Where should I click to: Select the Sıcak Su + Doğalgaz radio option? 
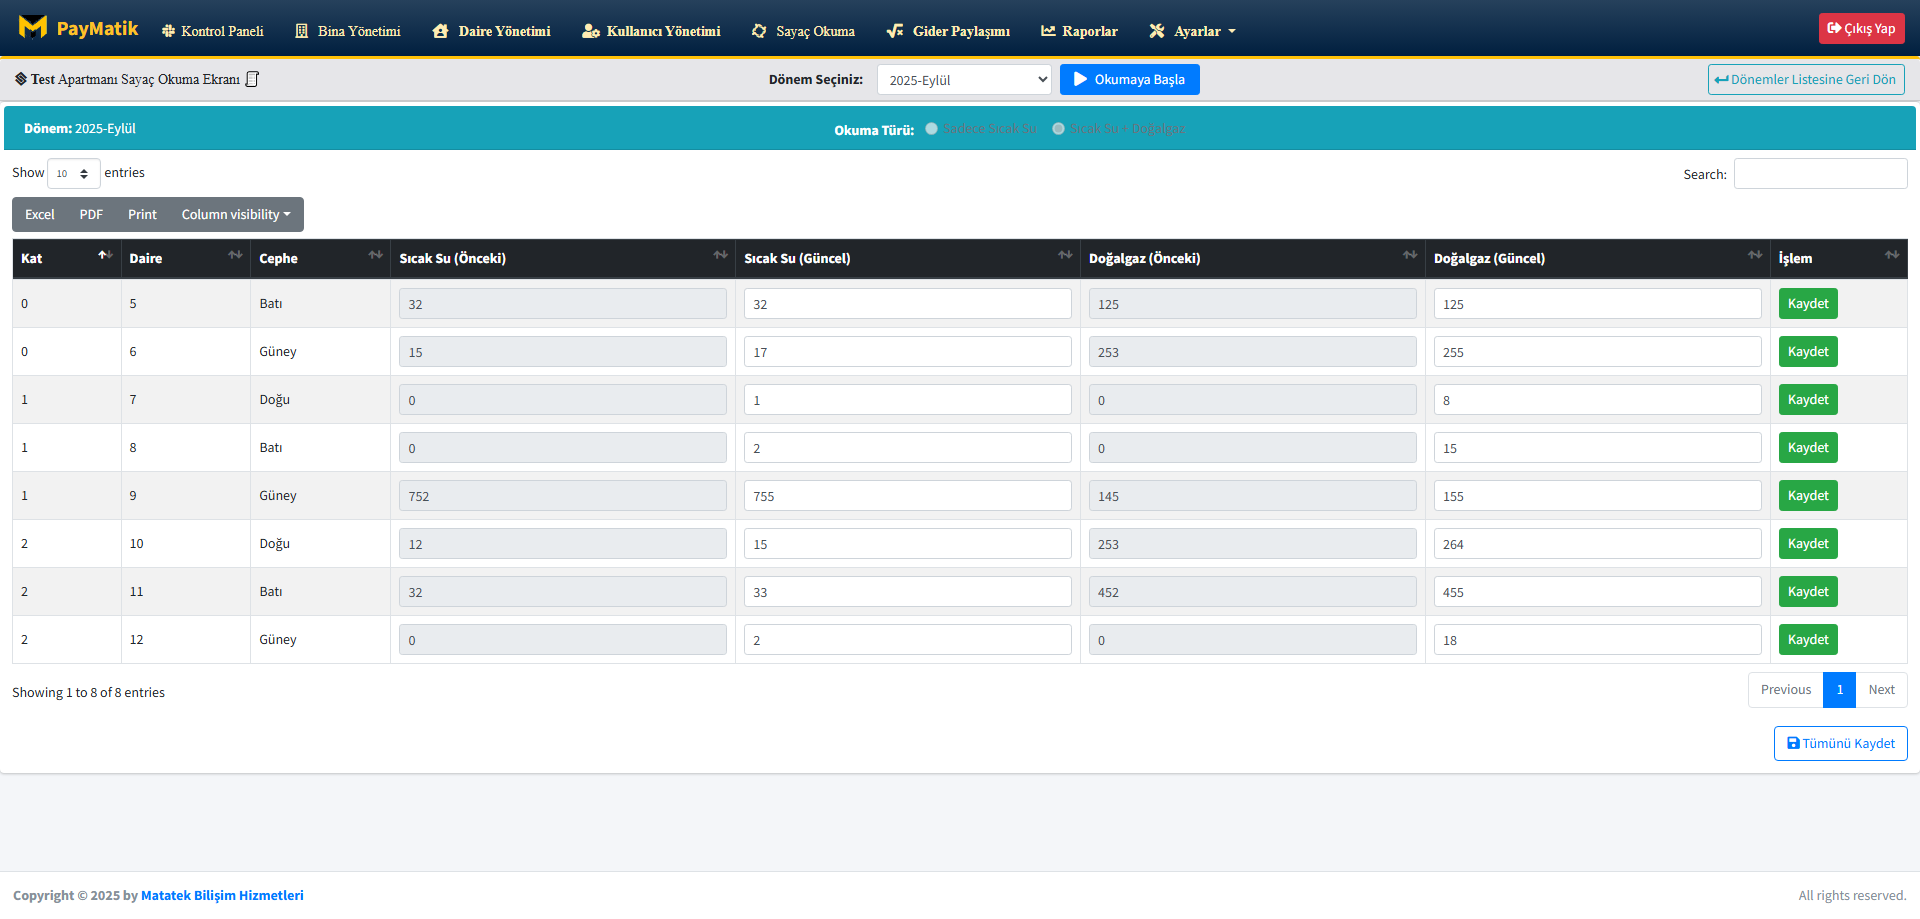(1058, 129)
